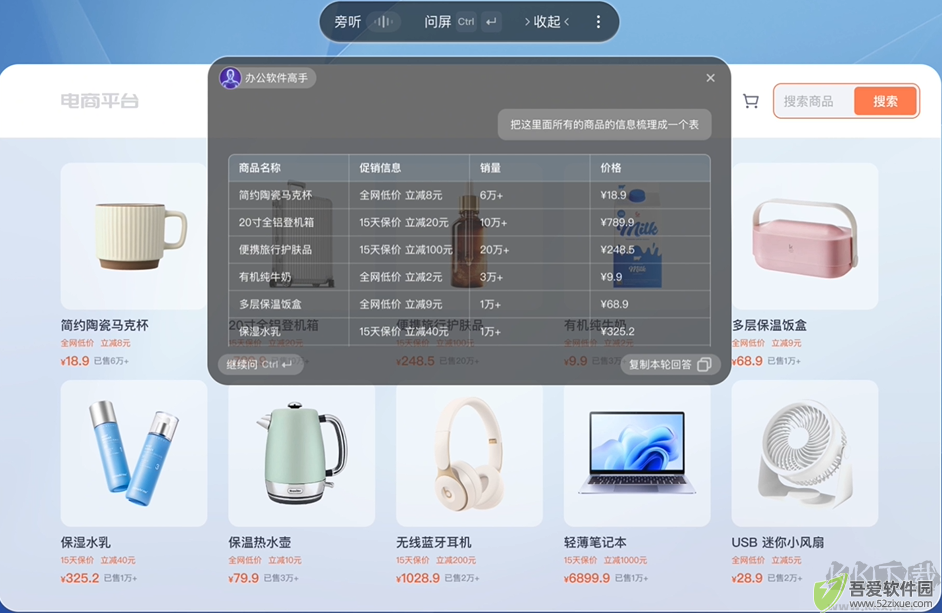This screenshot has width=942, height=613.
Task: Open the pink lunch box product image
Action: pyautogui.click(x=804, y=236)
